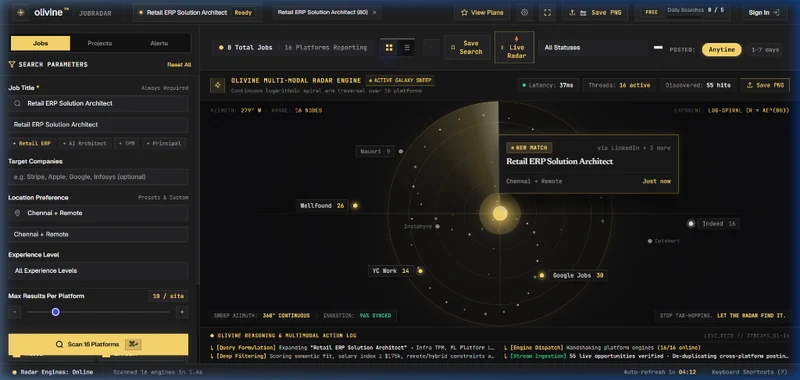Click the magnifier in Job Title field
800x380 pixels.
(x=17, y=104)
